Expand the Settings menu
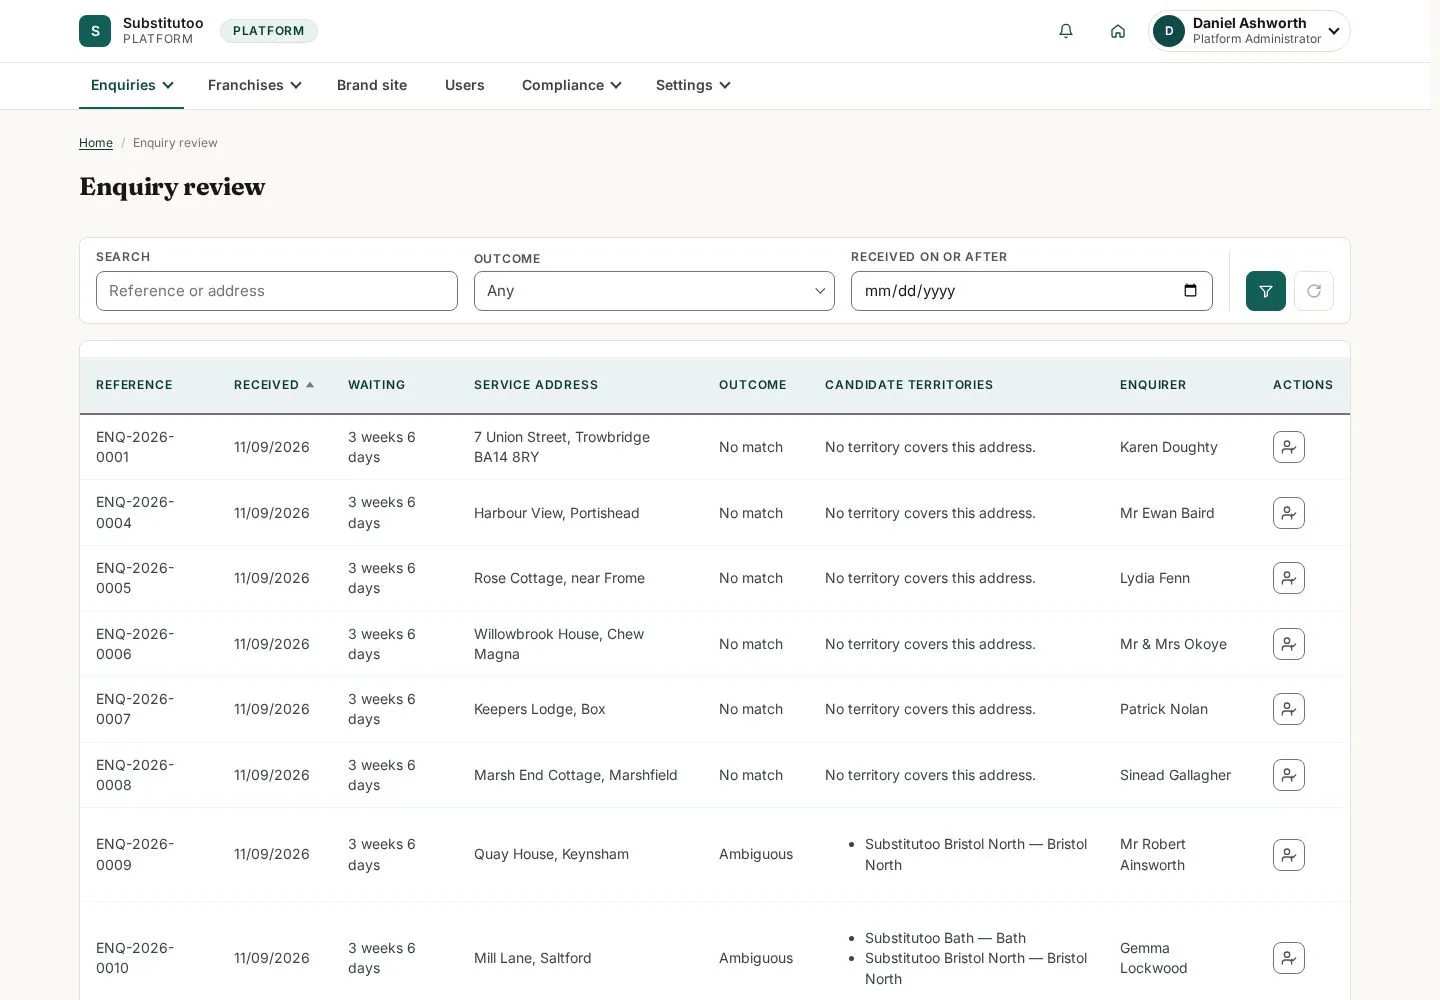Viewport: 1440px width, 1000px height. [692, 85]
